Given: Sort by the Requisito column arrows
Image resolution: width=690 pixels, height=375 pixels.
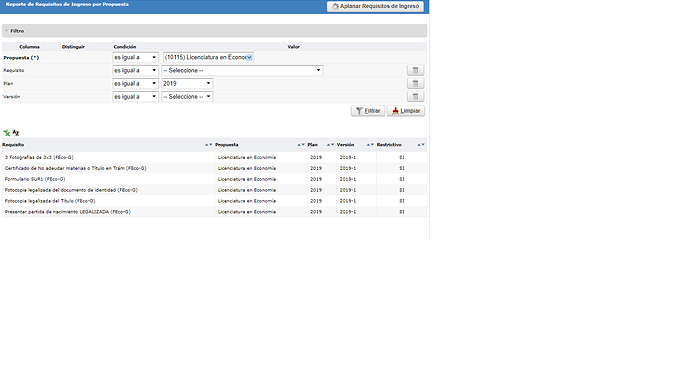Looking at the screenshot, I should tap(209, 145).
